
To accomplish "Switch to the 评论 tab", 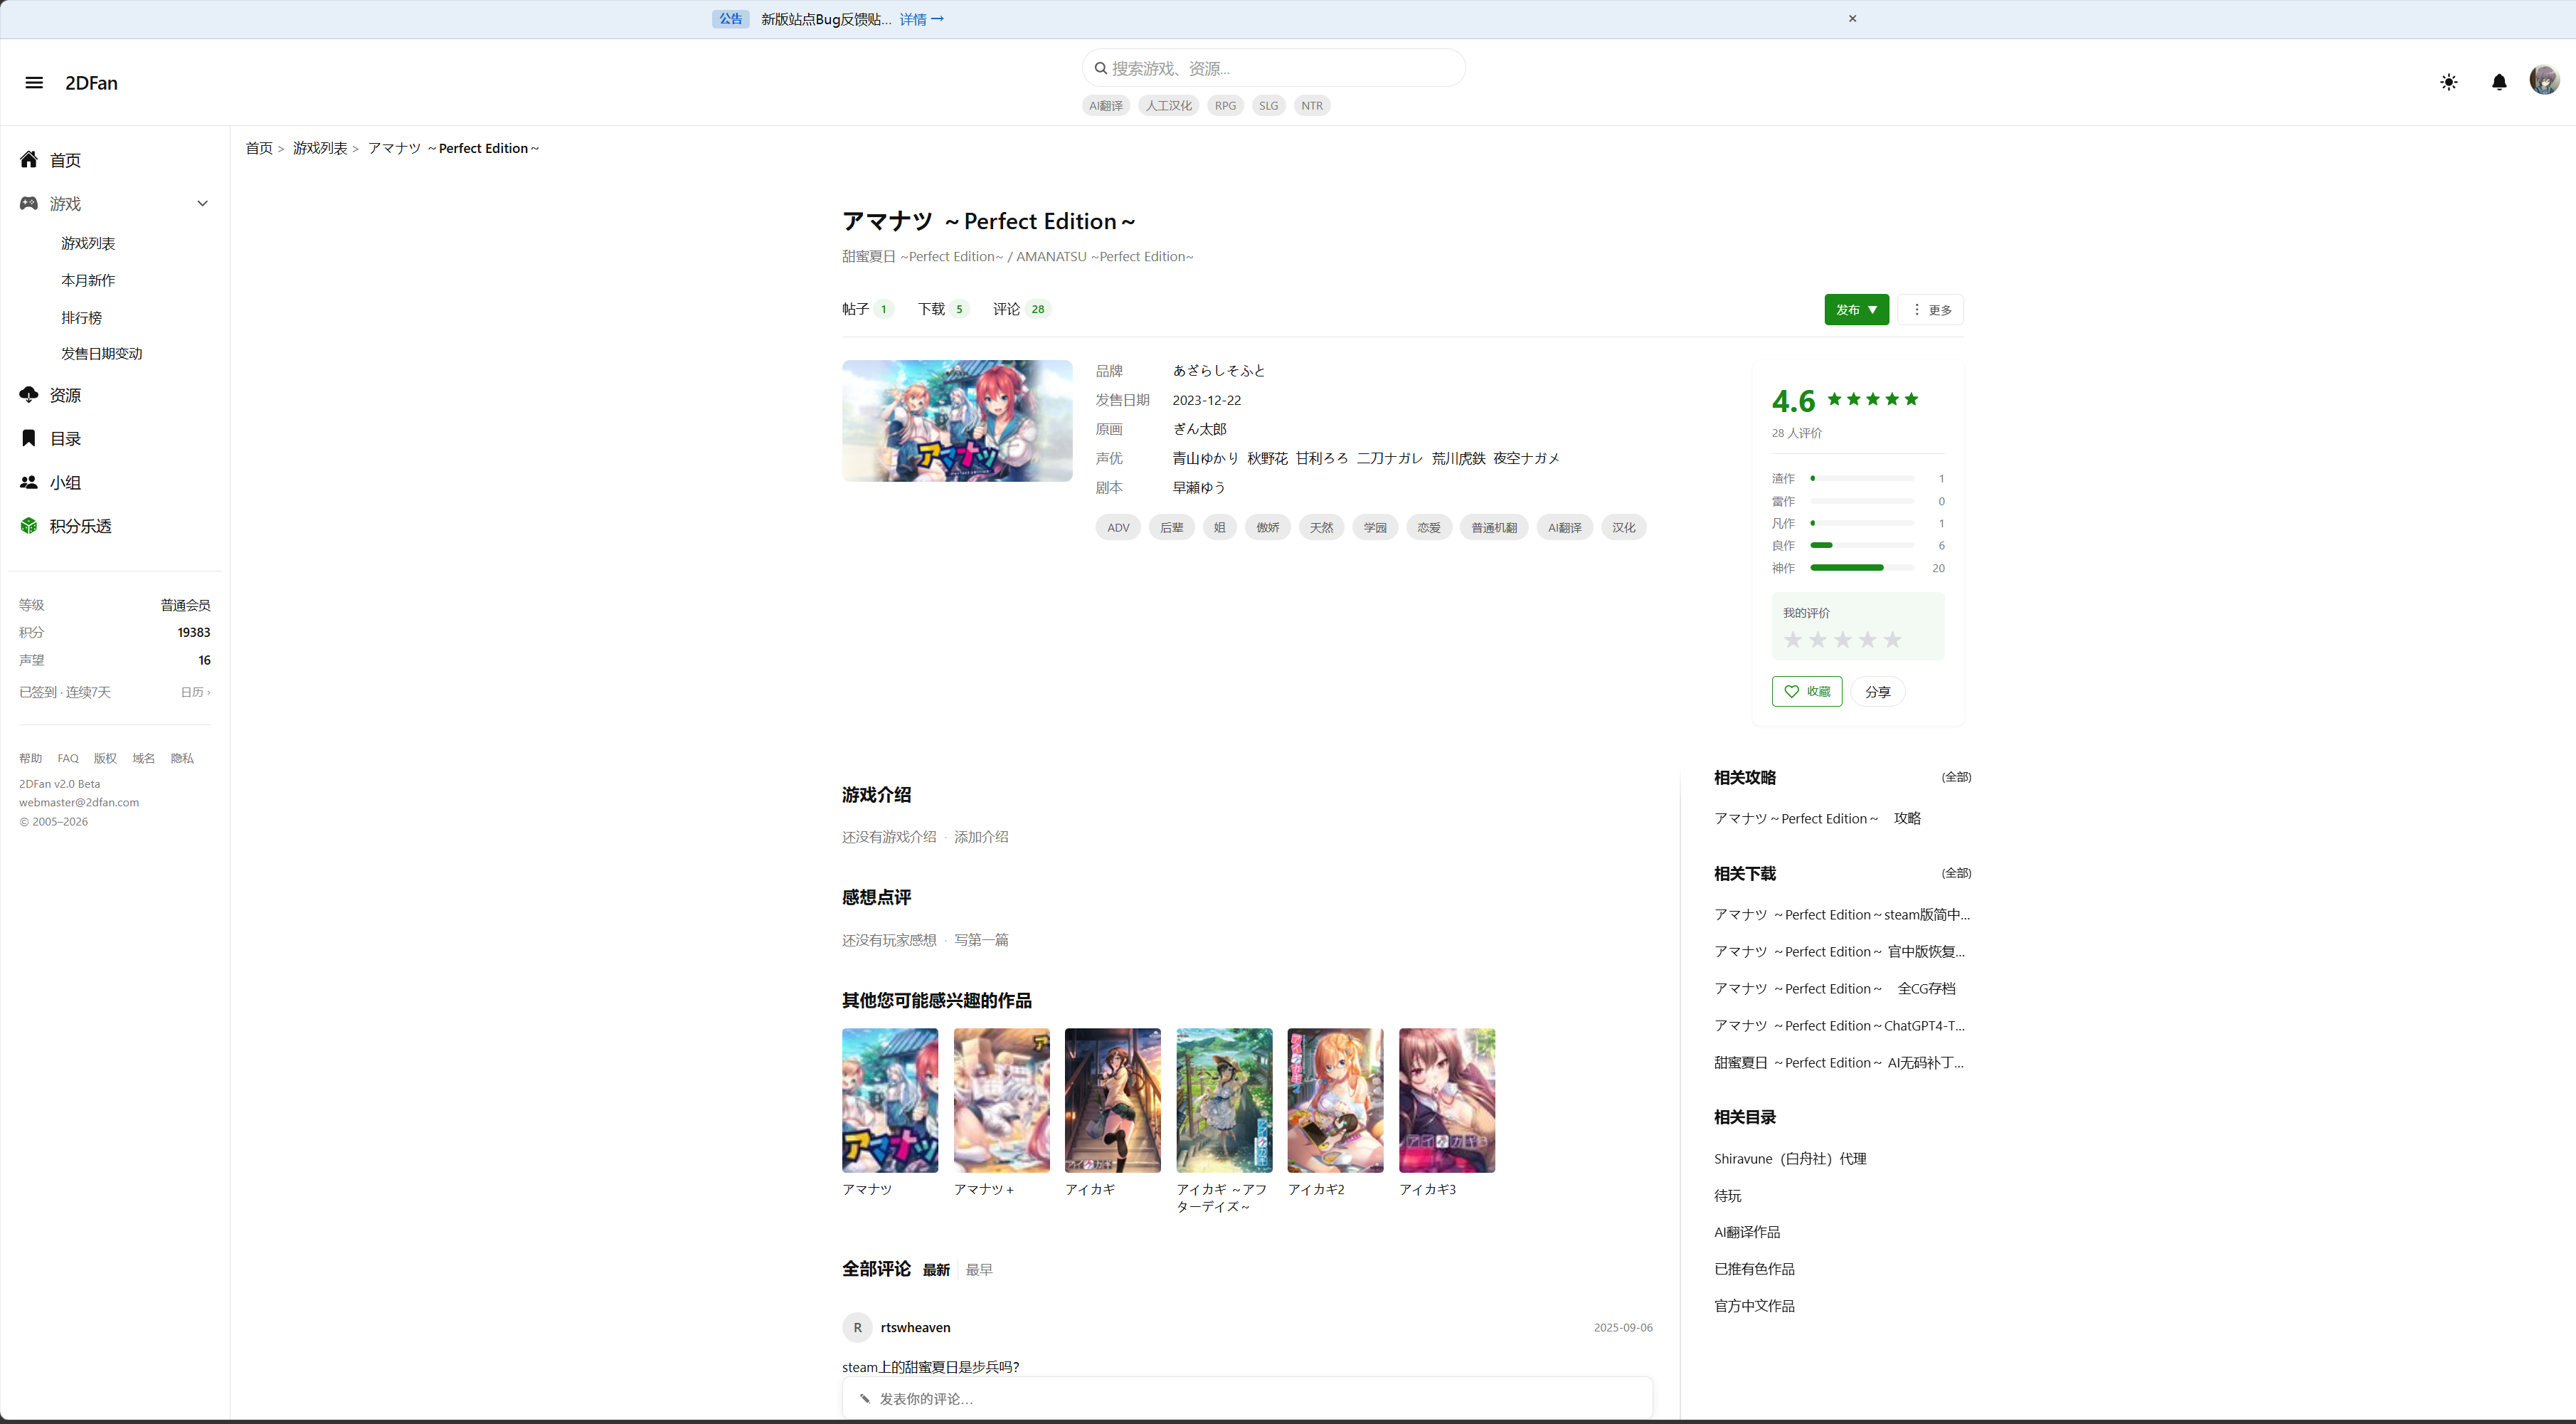I will (x=1021, y=309).
